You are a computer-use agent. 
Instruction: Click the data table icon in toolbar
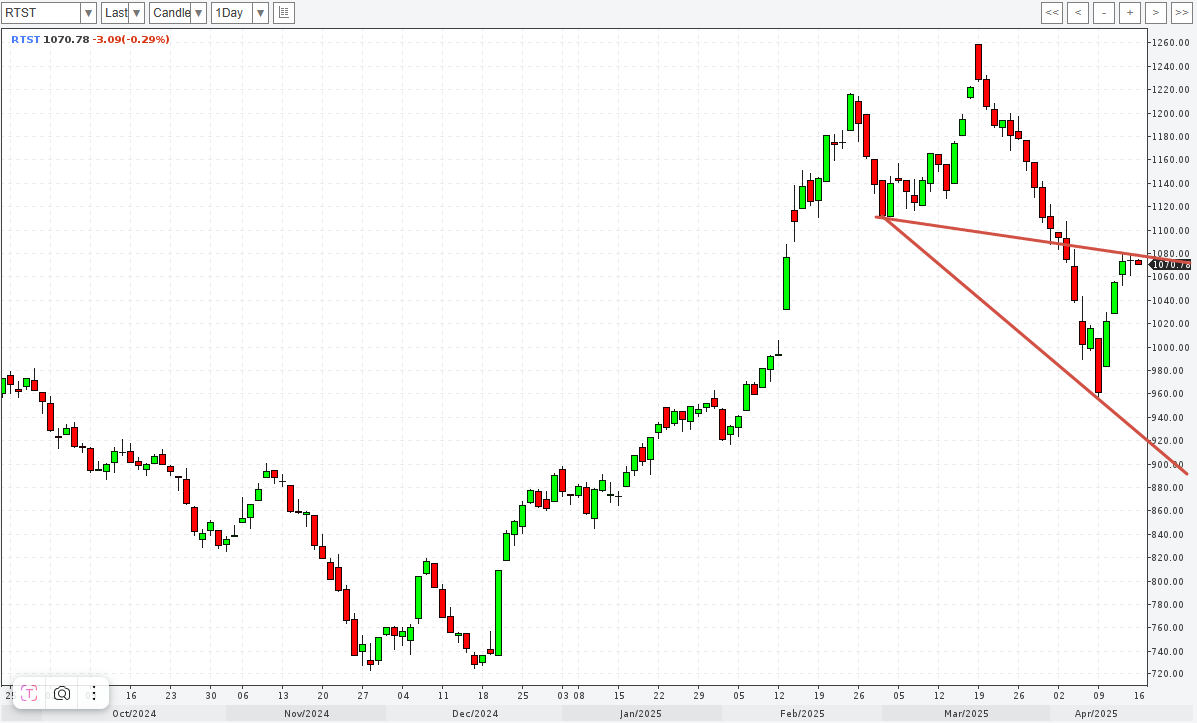click(x=284, y=13)
